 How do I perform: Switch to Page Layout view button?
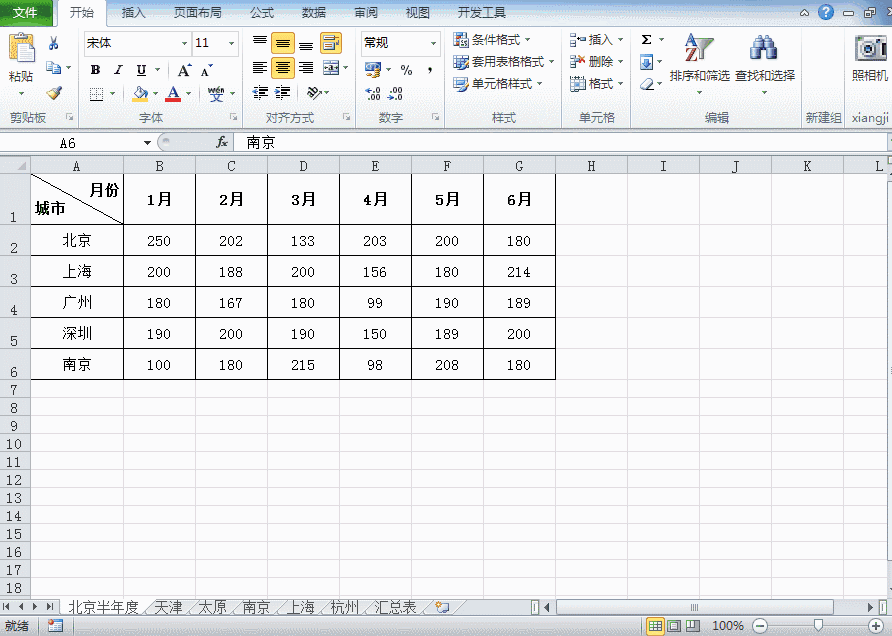674,626
